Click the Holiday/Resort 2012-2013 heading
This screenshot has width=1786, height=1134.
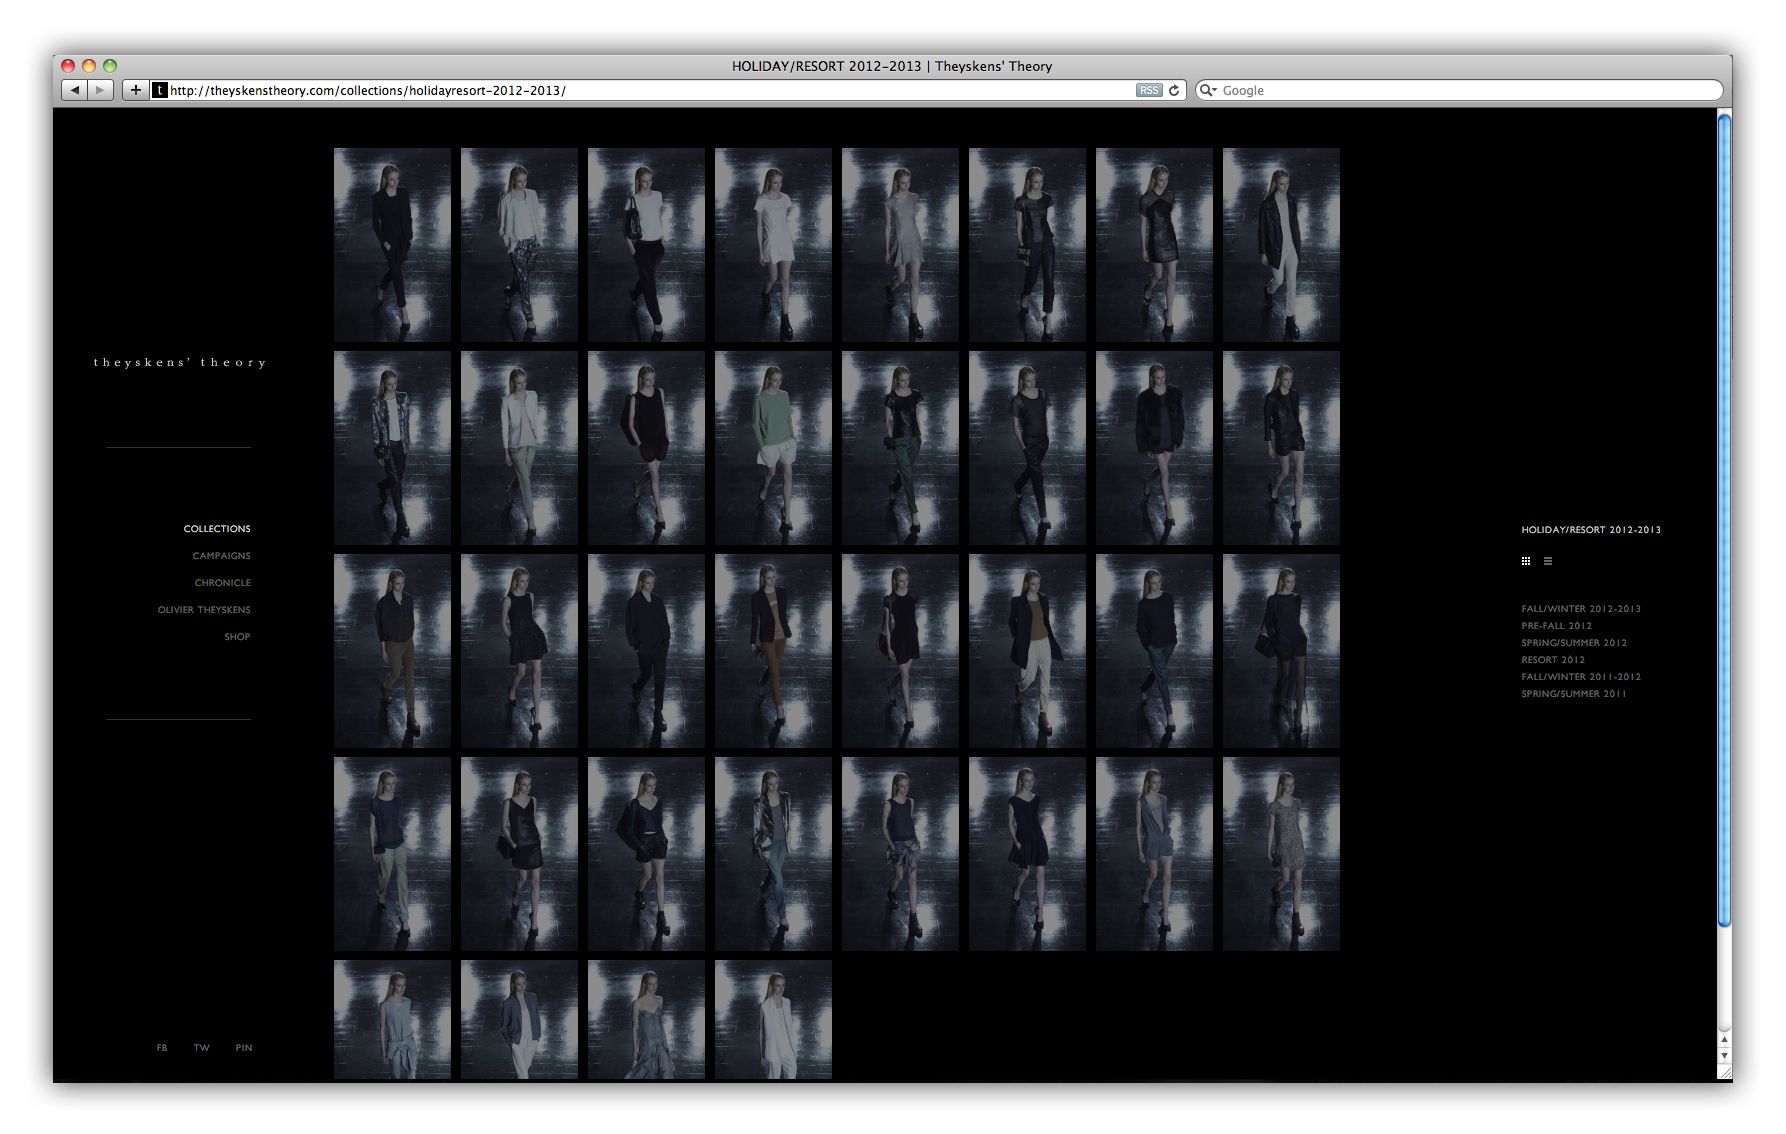tap(1591, 530)
